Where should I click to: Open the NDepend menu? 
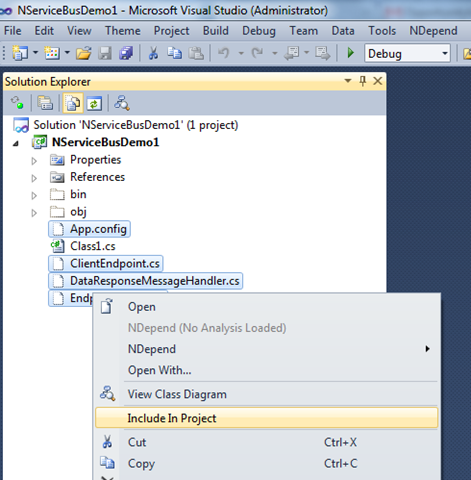click(433, 31)
